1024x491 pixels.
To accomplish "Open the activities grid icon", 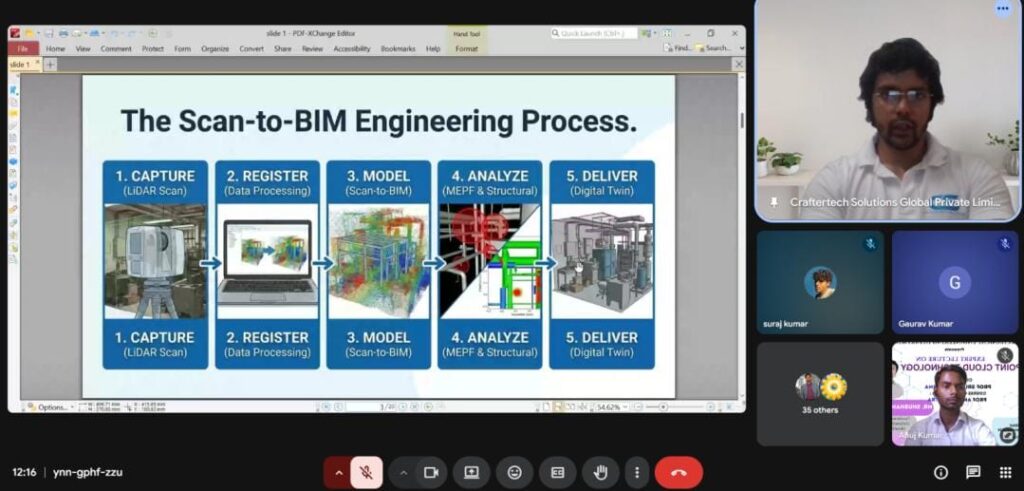I will click(x=1005, y=472).
